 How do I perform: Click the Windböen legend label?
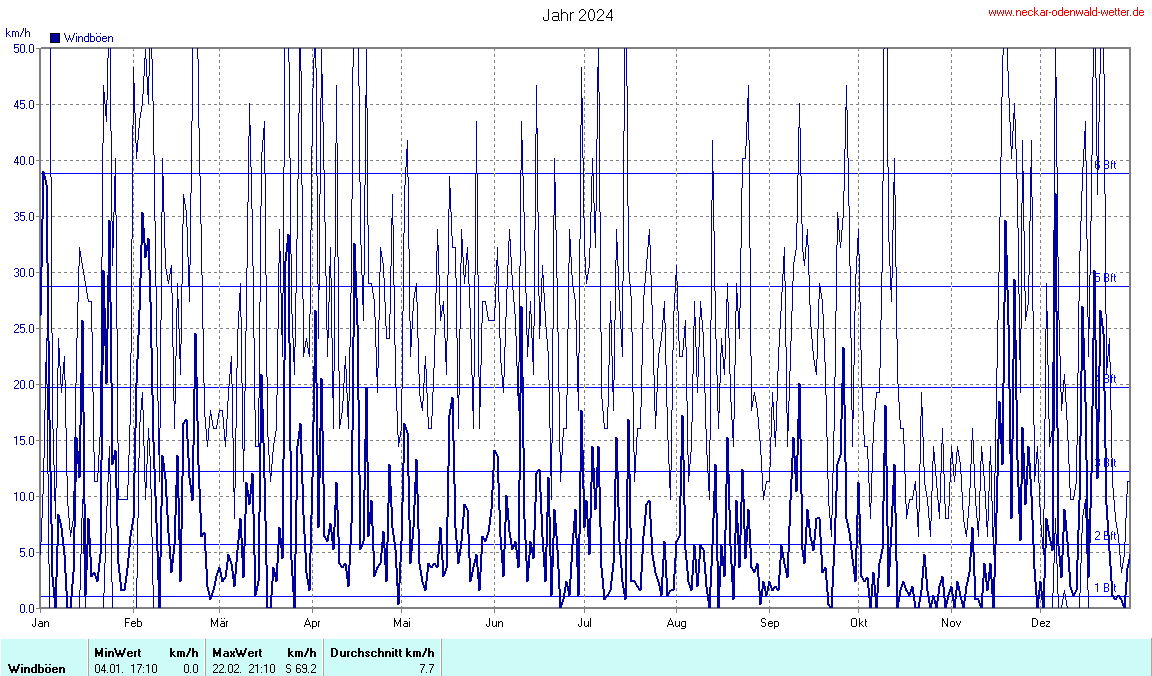[x=88, y=38]
